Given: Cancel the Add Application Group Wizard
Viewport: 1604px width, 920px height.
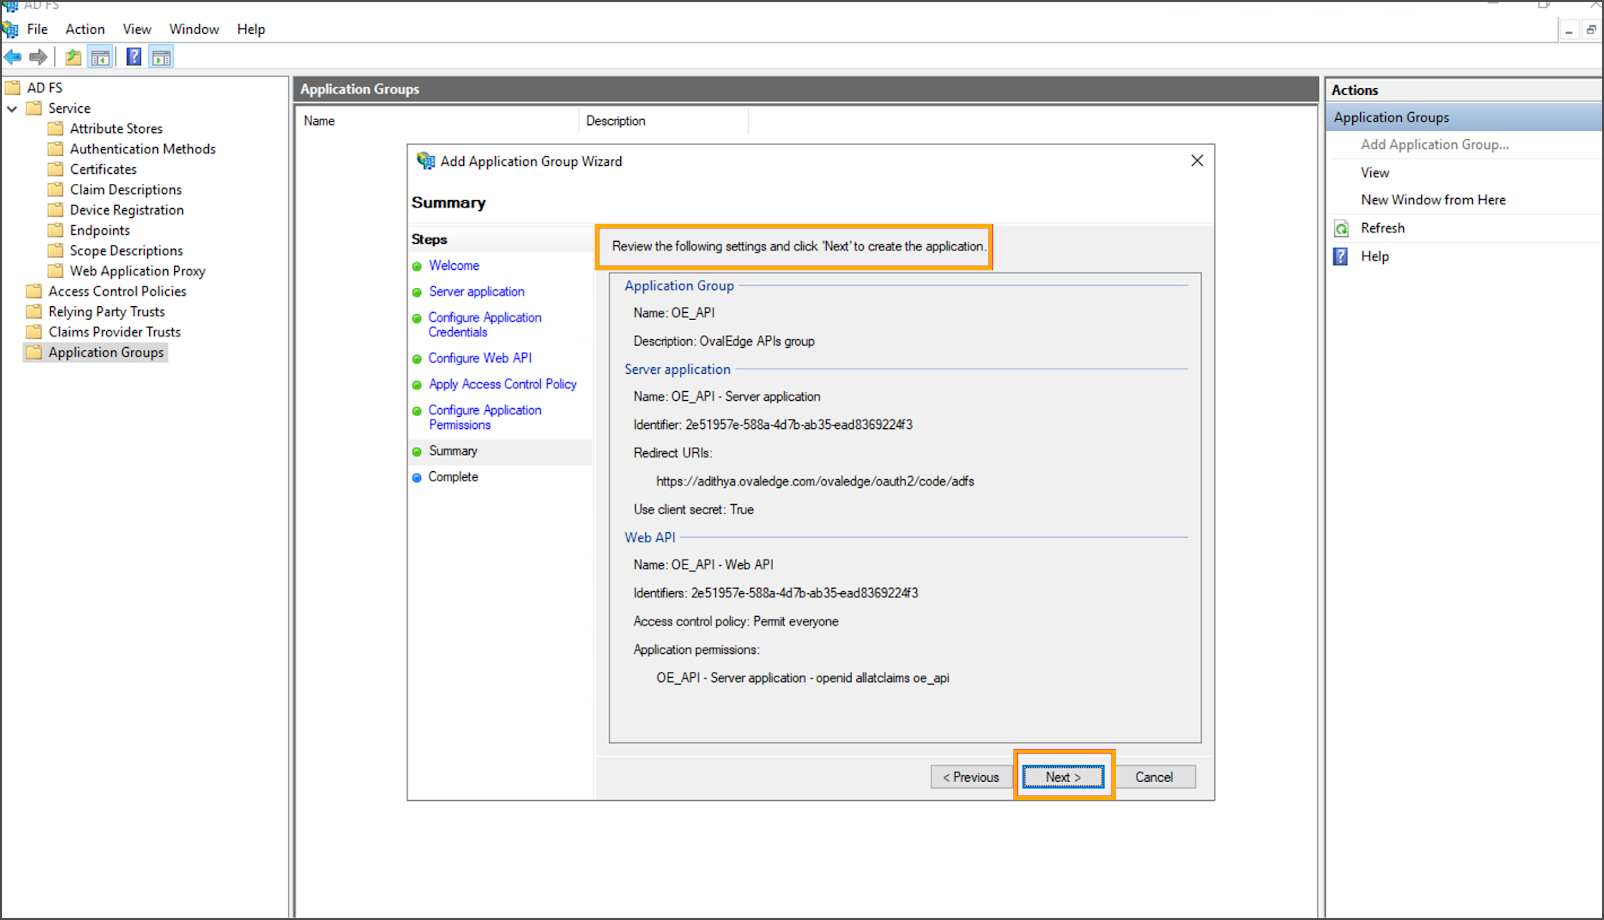Looking at the screenshot, I should [x=1154, y=777].
